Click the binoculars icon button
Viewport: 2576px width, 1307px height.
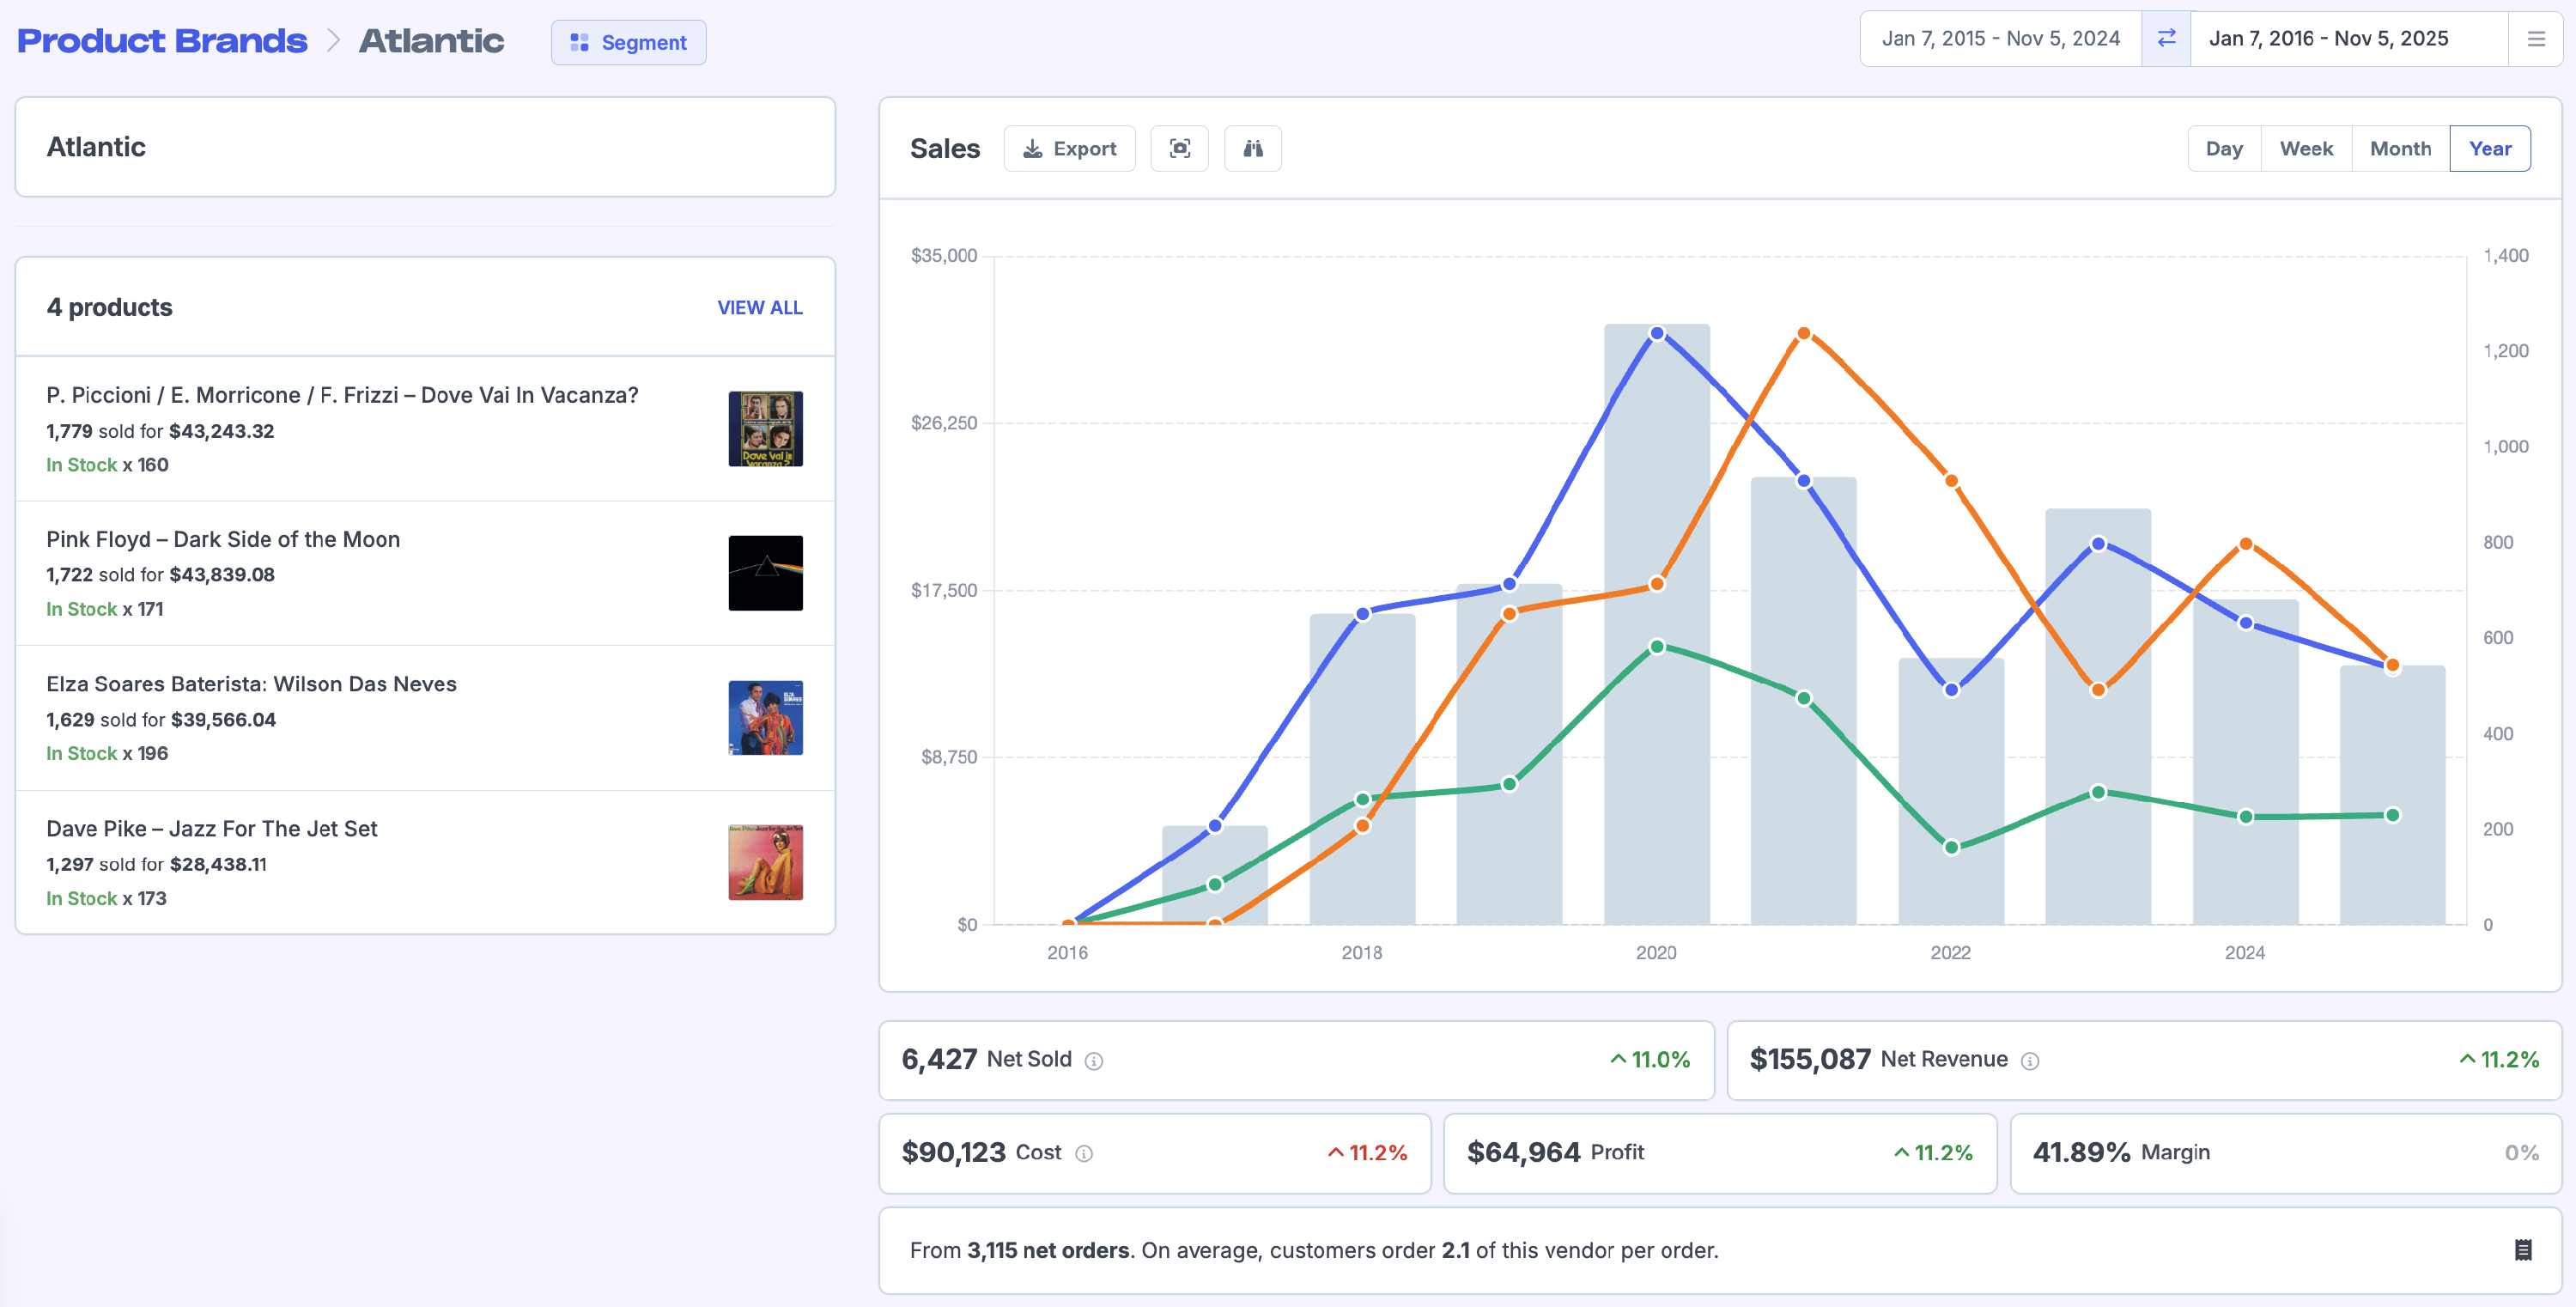(x=1252, y=148)
